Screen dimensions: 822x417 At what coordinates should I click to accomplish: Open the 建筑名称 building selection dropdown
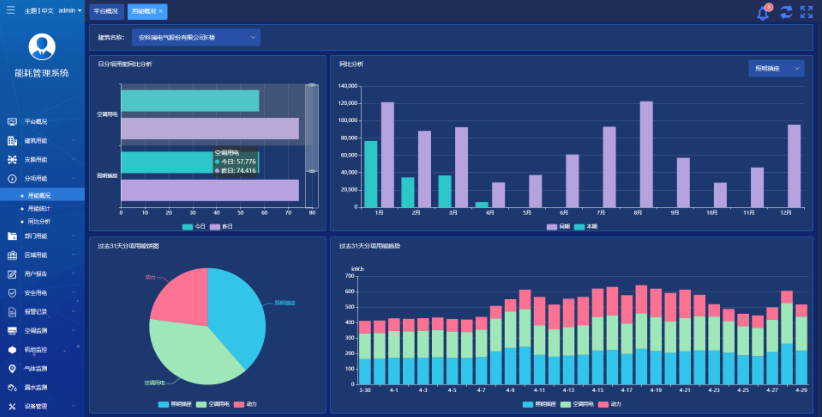pos(196,37)
